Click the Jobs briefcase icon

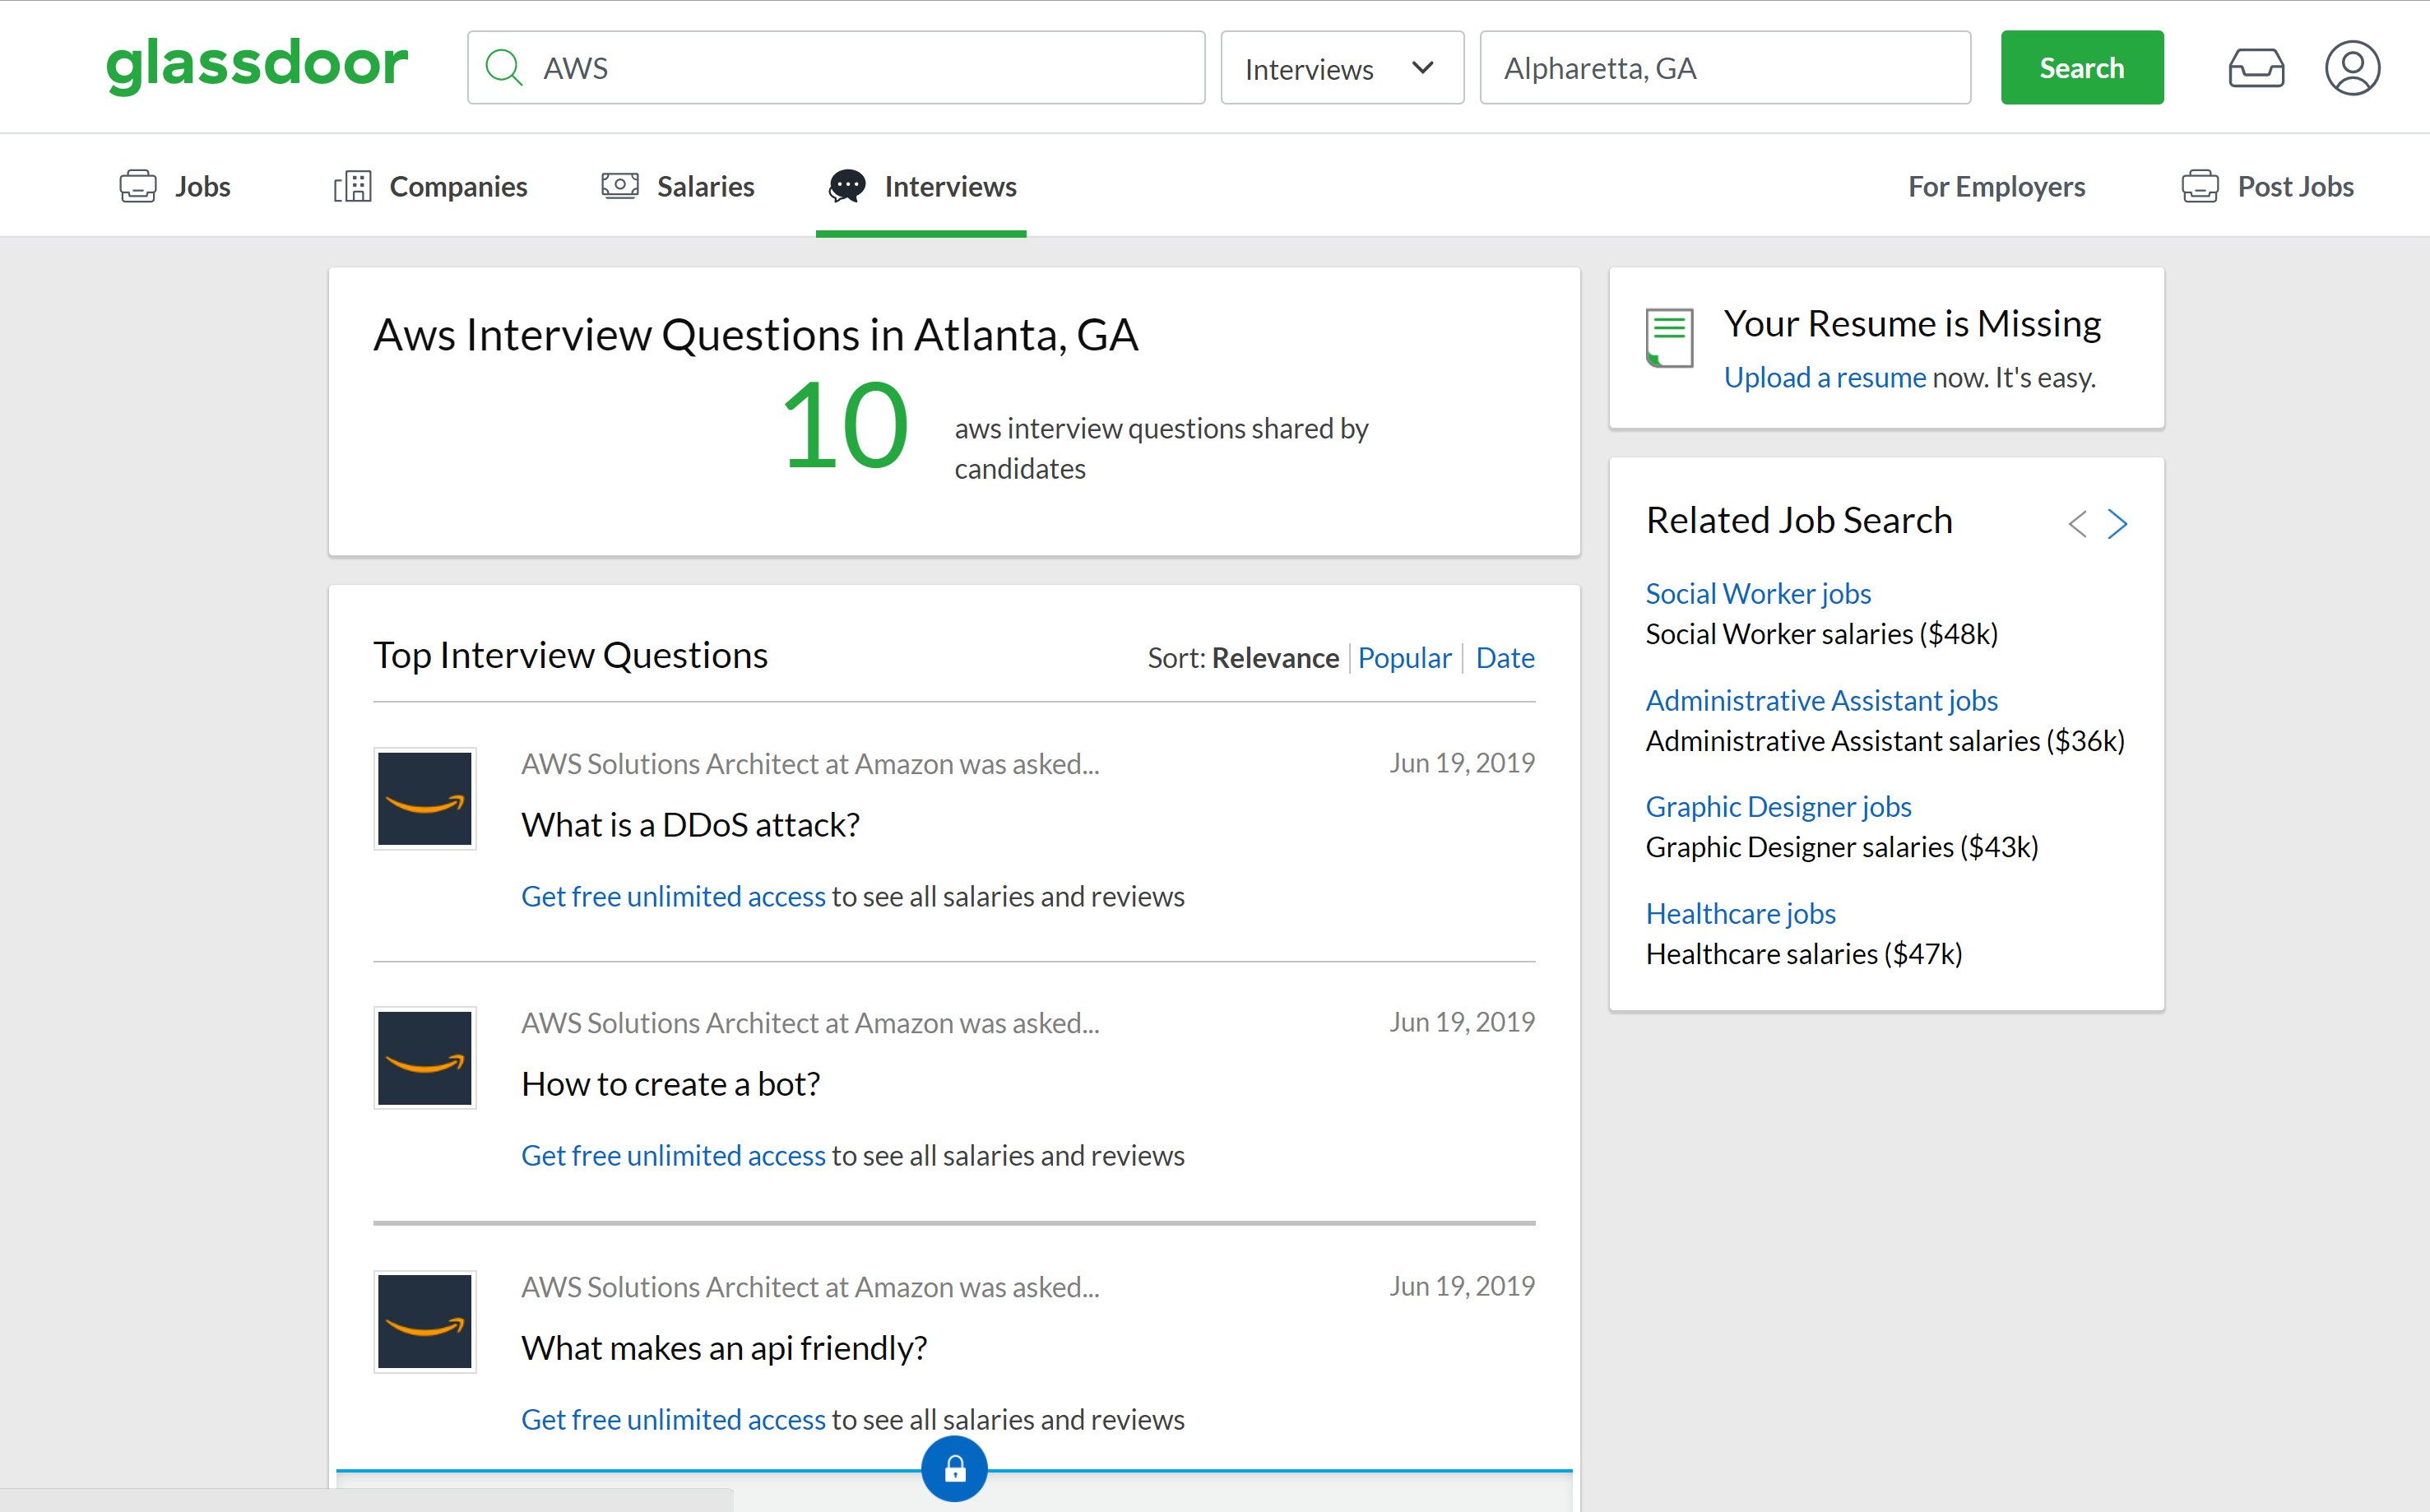pyautogui.click(x=138, y=185)
